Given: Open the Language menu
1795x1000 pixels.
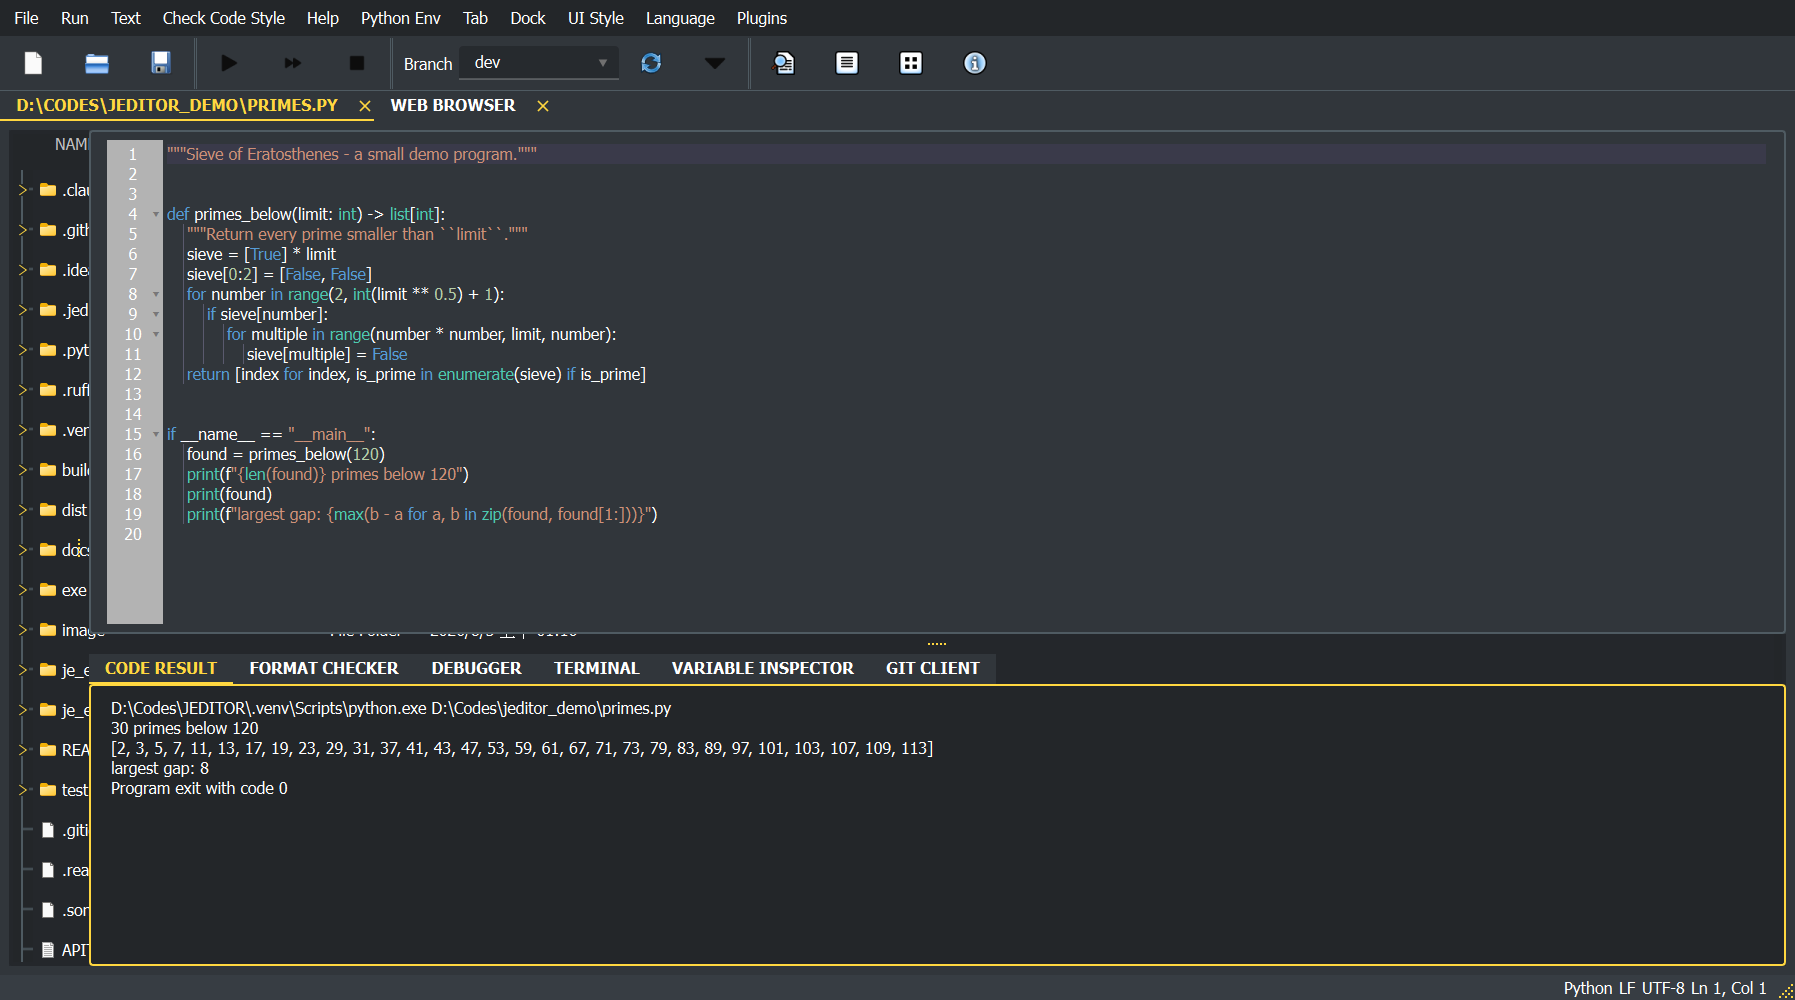Looking at the screenshot, I should [x=680, y=18].
